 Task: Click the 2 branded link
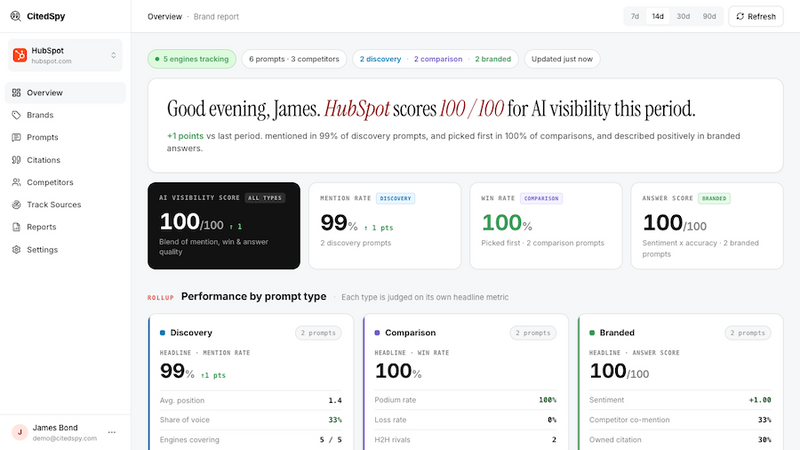tap(493, 59)
